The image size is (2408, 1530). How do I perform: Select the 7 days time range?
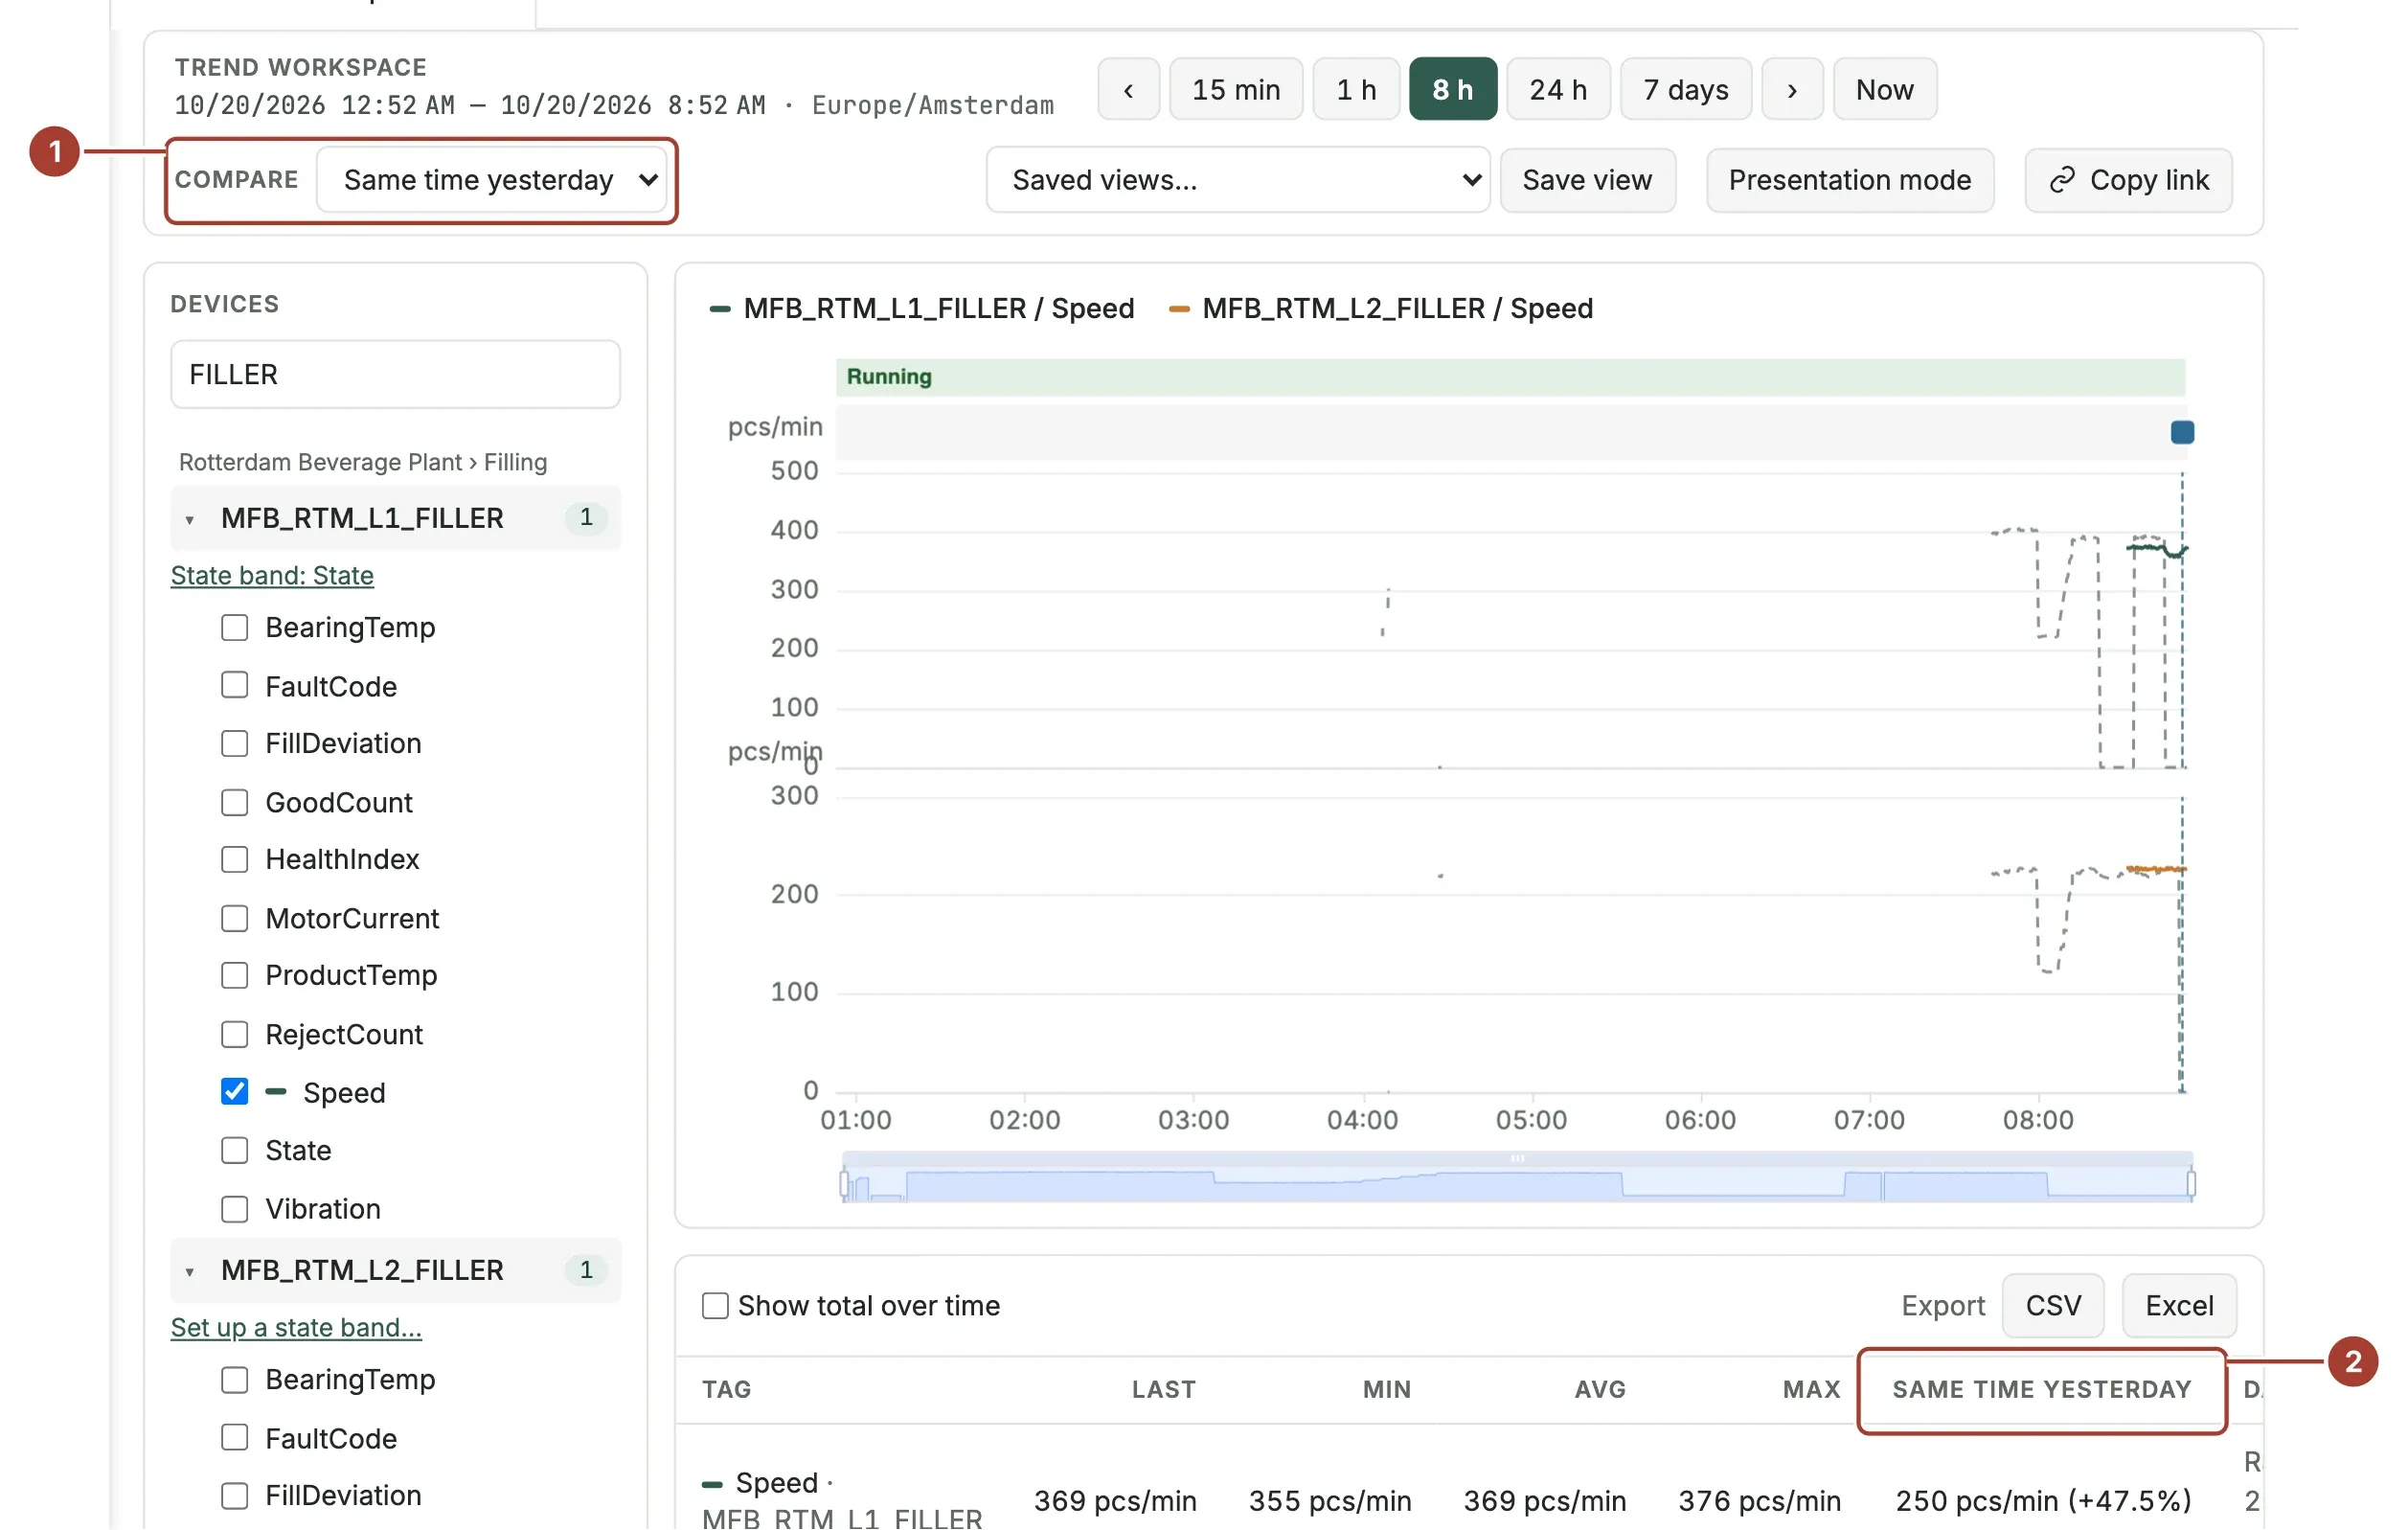(1685, 89)
